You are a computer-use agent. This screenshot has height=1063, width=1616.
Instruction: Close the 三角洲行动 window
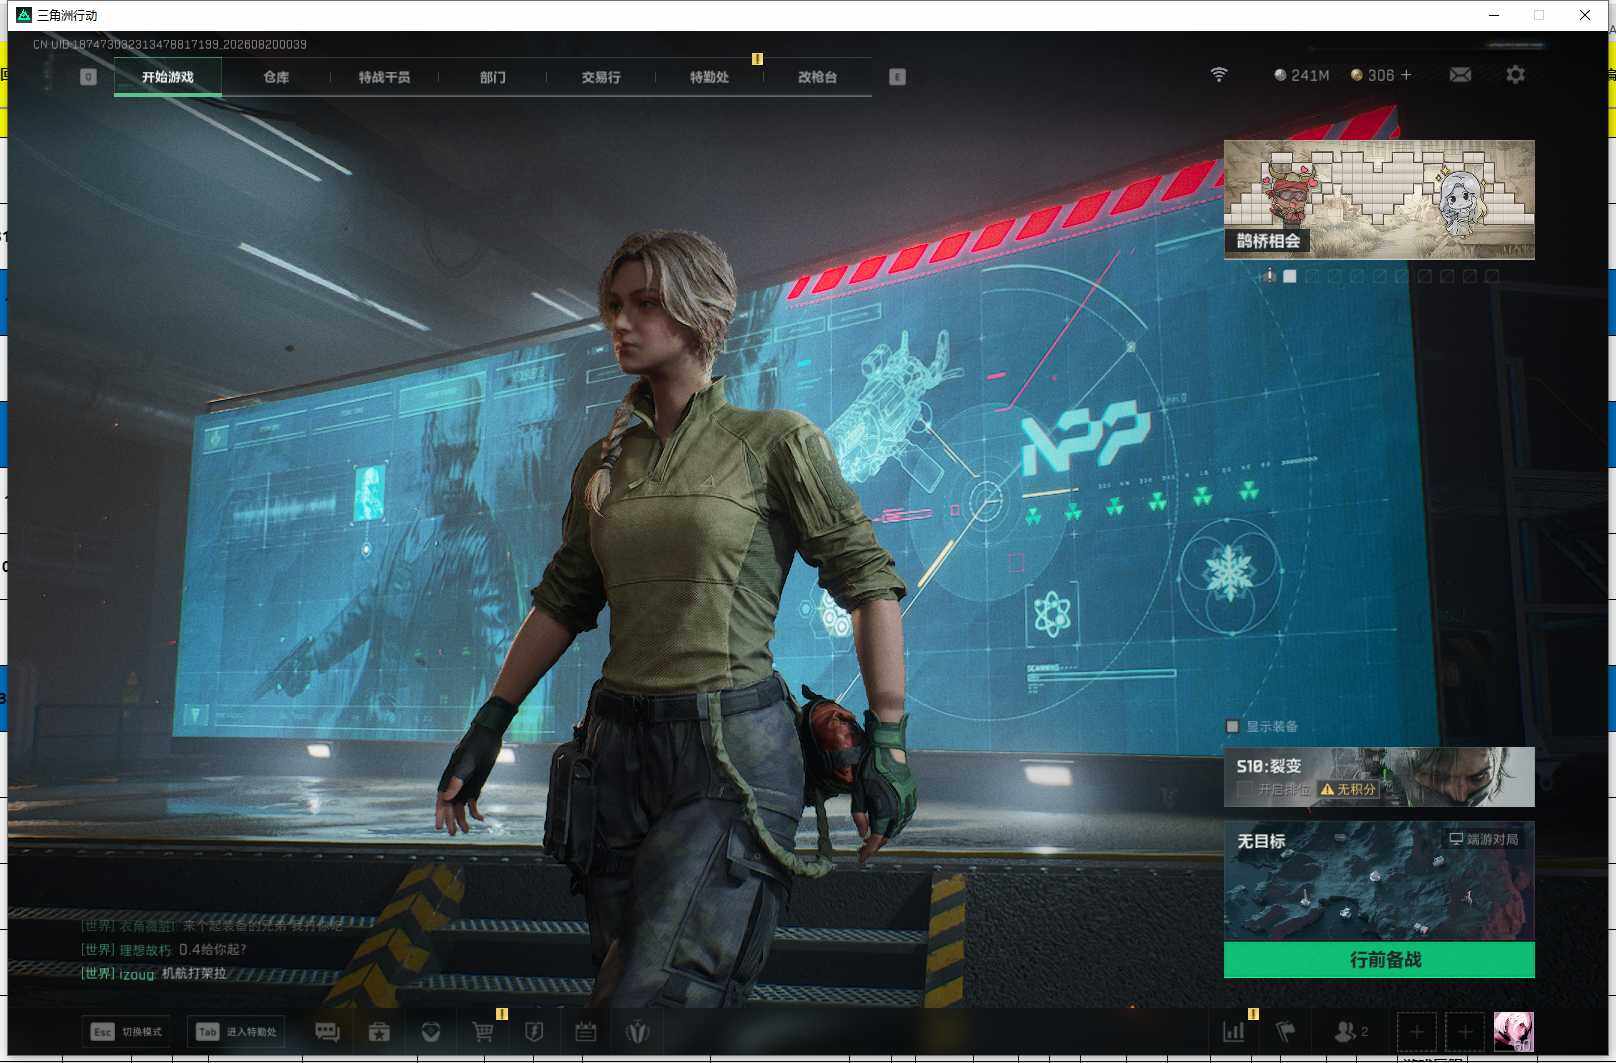coord(1585,15)
